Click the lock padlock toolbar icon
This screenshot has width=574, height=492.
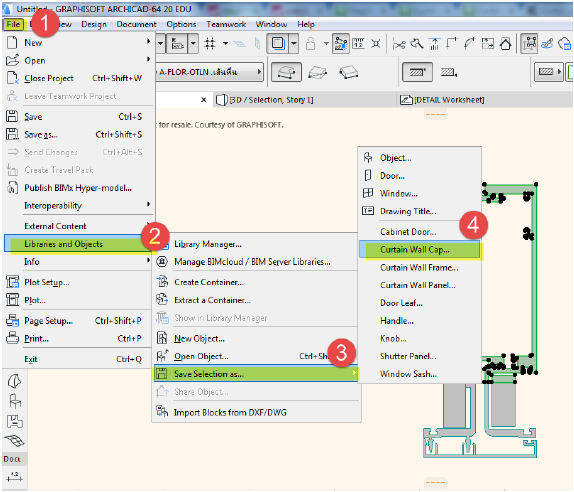310,44
